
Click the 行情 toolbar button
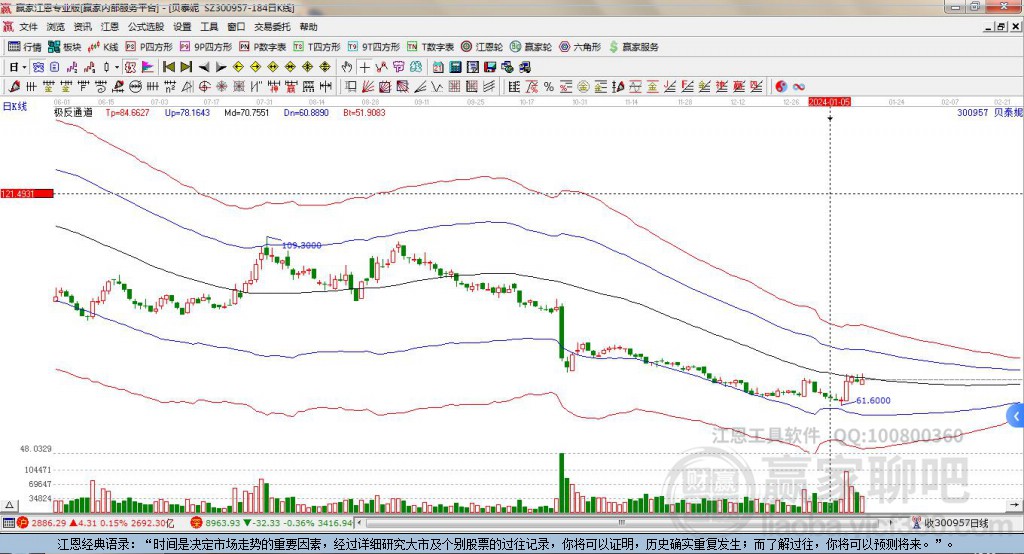point(25,47)
